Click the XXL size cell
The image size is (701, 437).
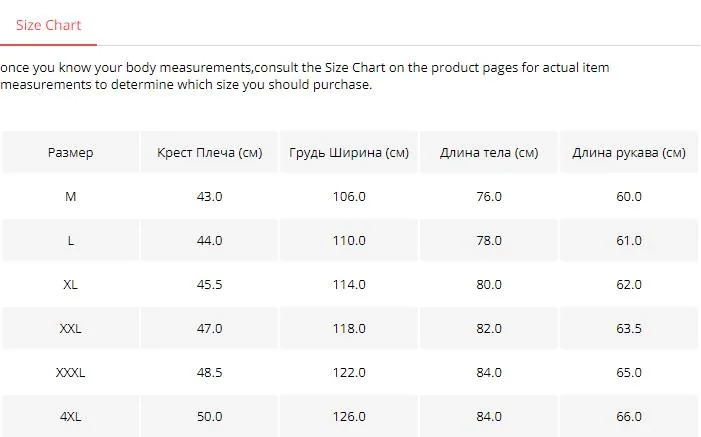click(71, 328)
